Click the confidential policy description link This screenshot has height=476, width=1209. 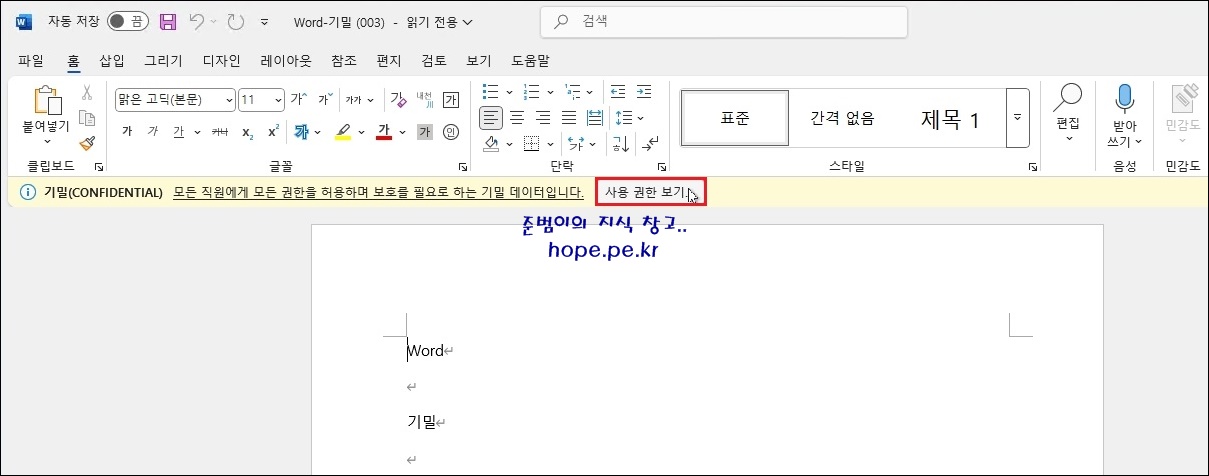click(378, 192)
